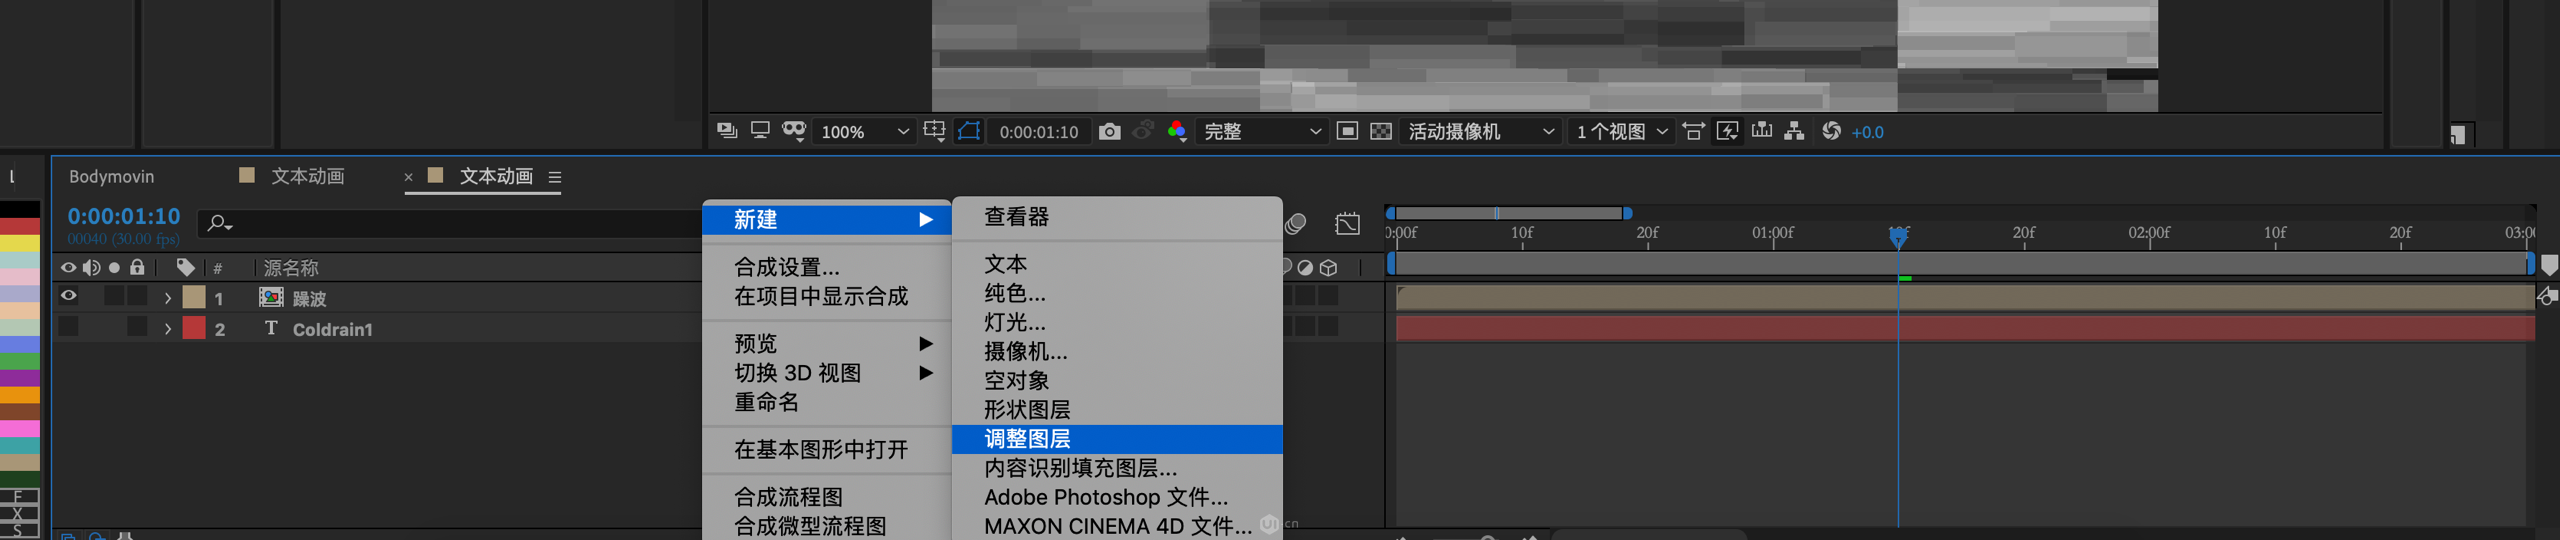Take a snapshot with the camera icon
This screenshot has width=2560, height=540.
(1109, 132)
